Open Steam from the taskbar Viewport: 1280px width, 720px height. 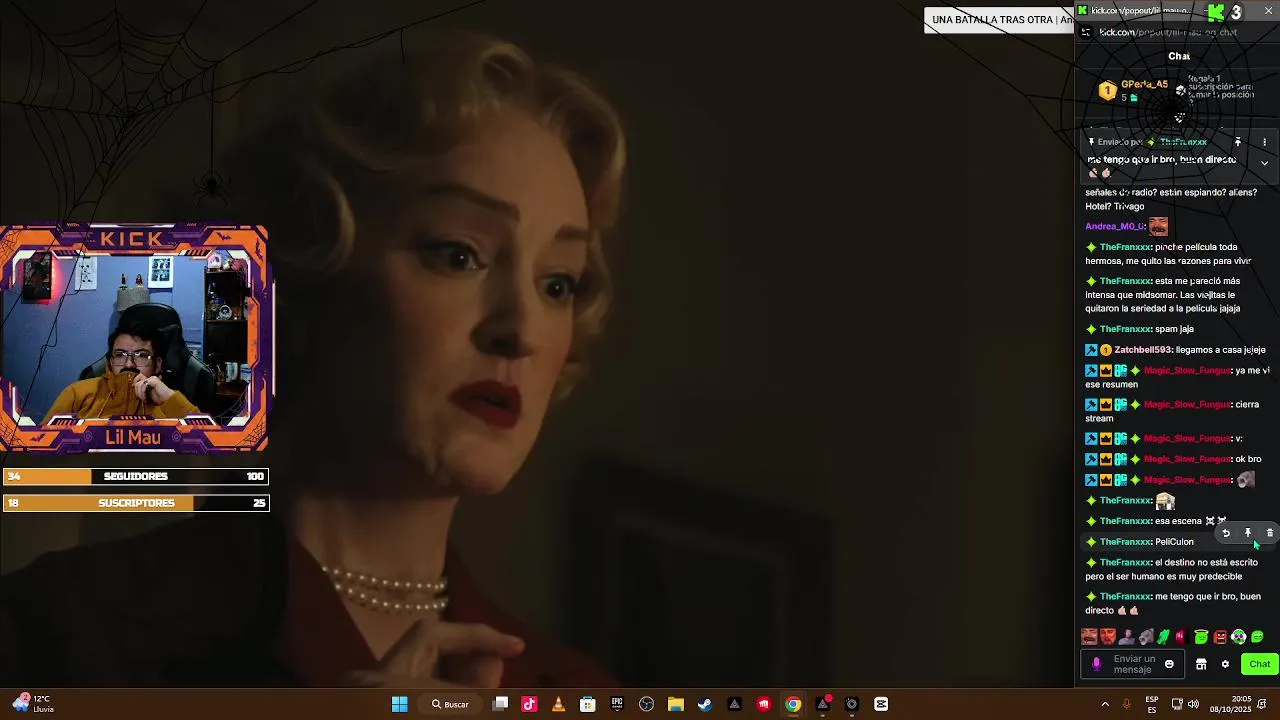(x=705, y=704)
